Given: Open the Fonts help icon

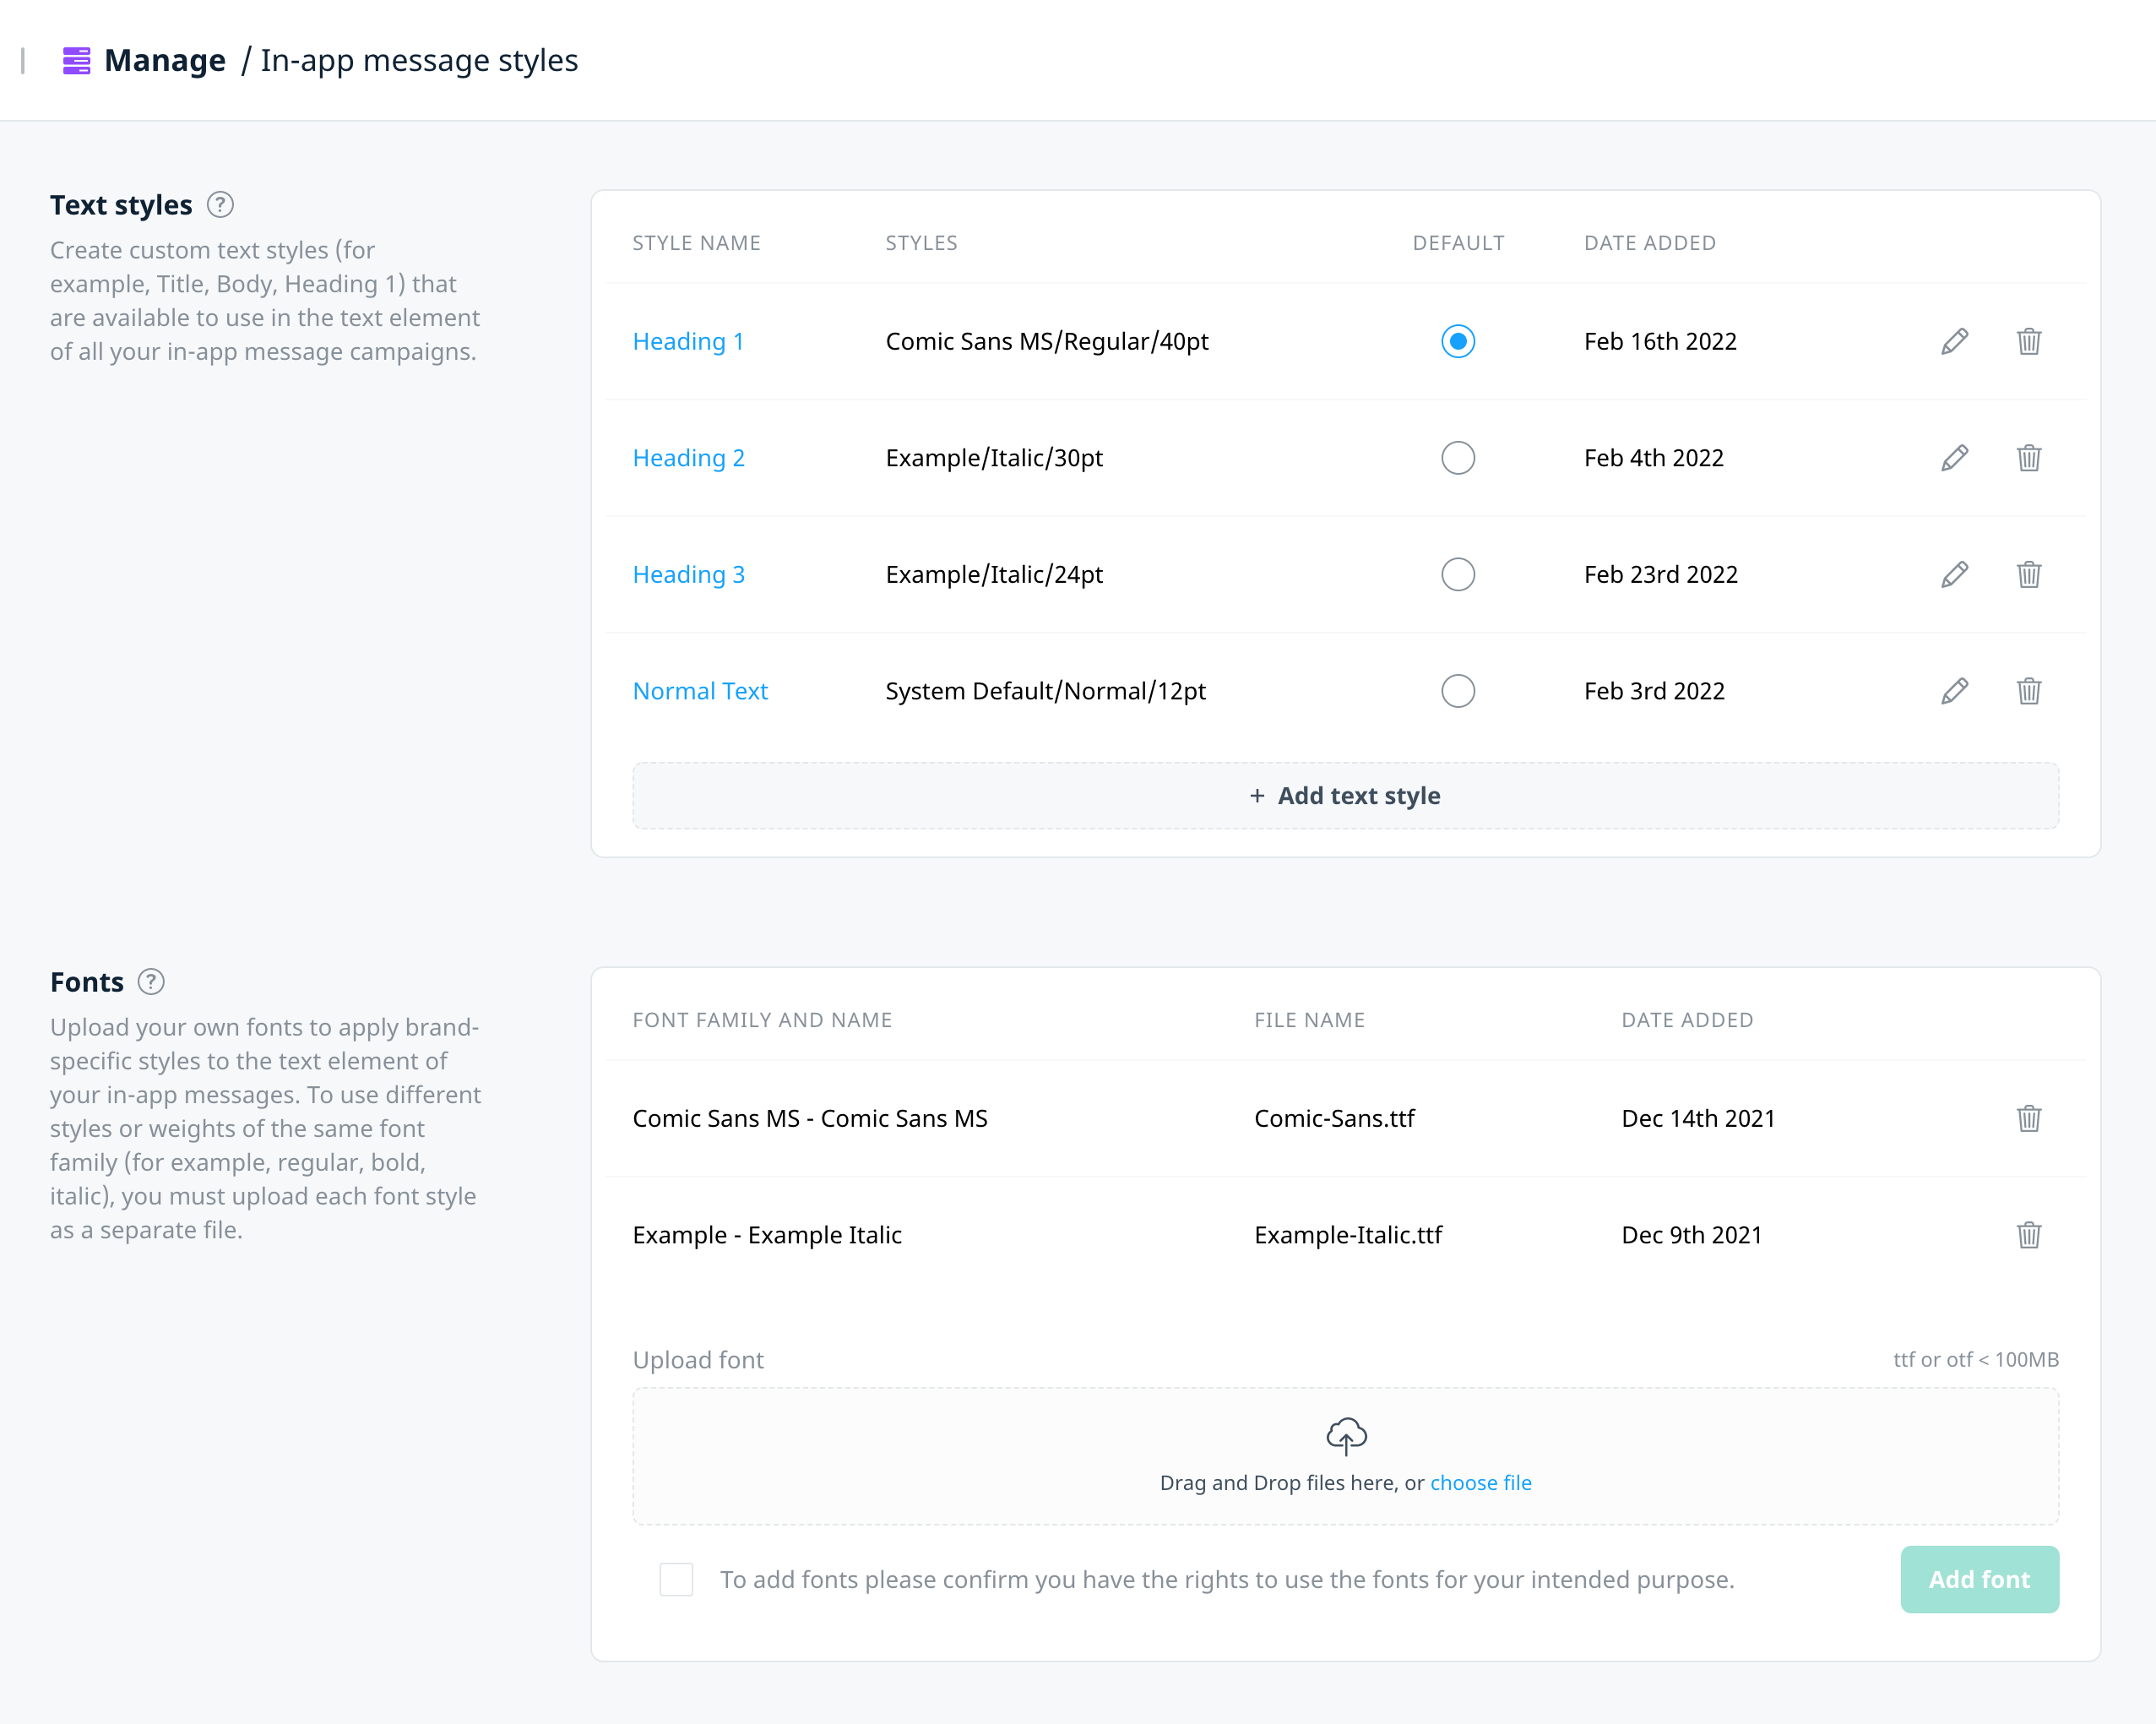Looking at the screenshot, I should point(151,982).
